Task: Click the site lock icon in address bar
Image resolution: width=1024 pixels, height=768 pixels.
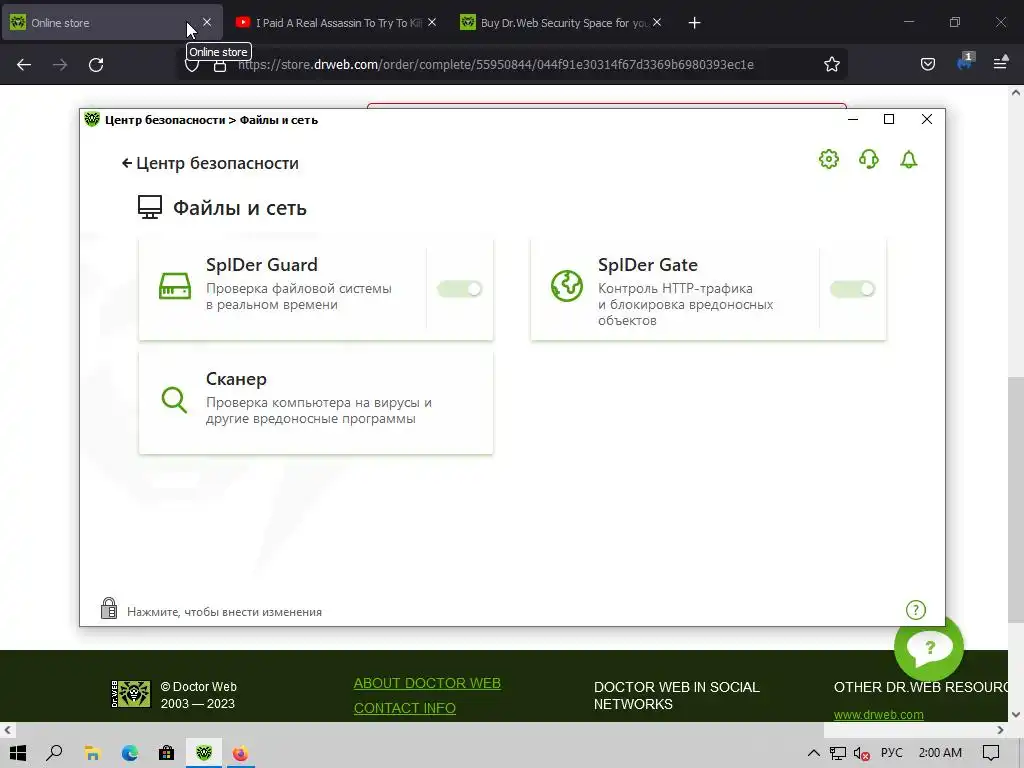Action: pos(220,65)
